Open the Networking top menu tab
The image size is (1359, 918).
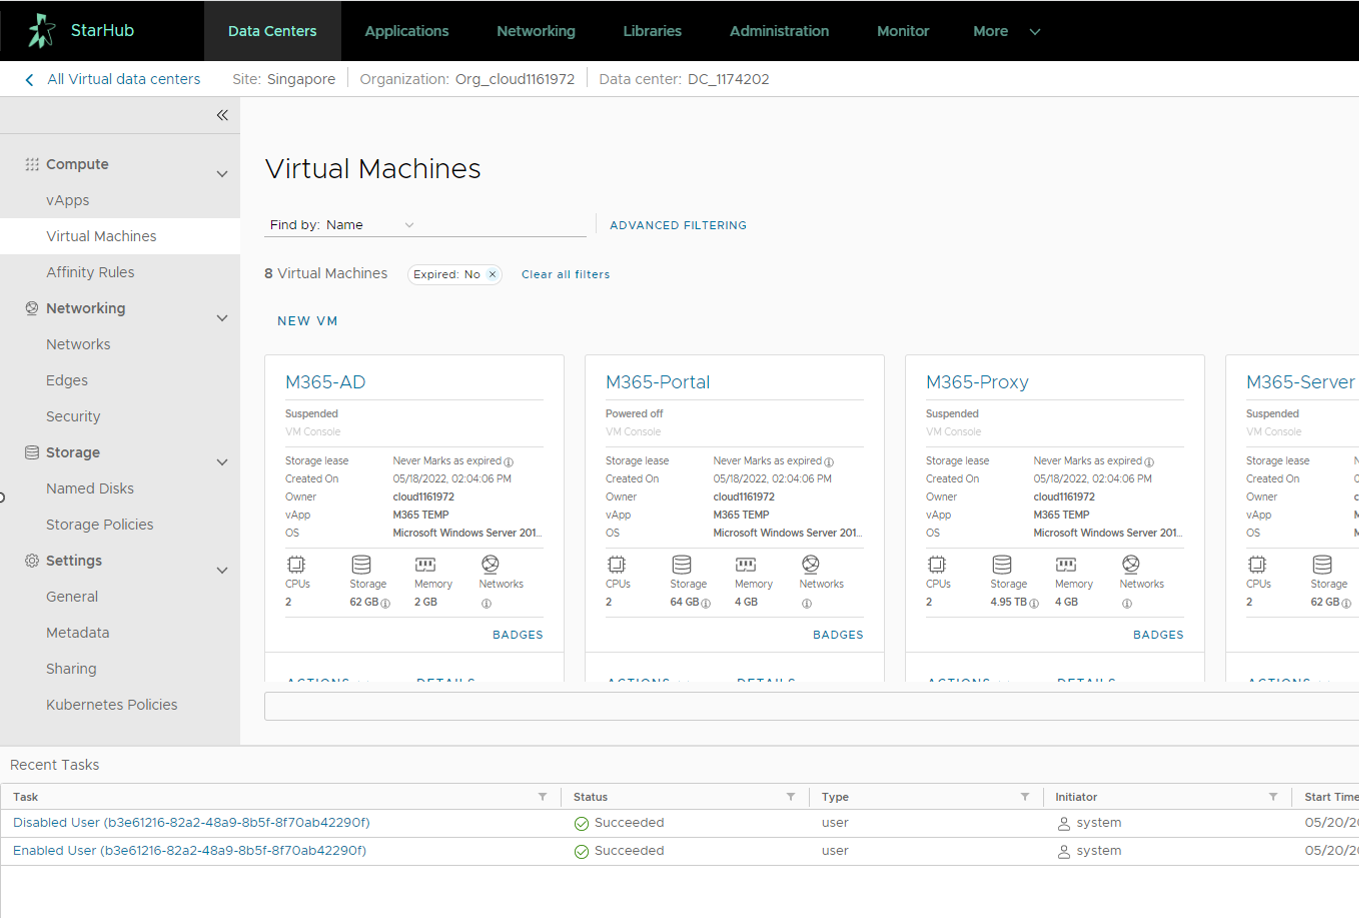coord(535,31)
